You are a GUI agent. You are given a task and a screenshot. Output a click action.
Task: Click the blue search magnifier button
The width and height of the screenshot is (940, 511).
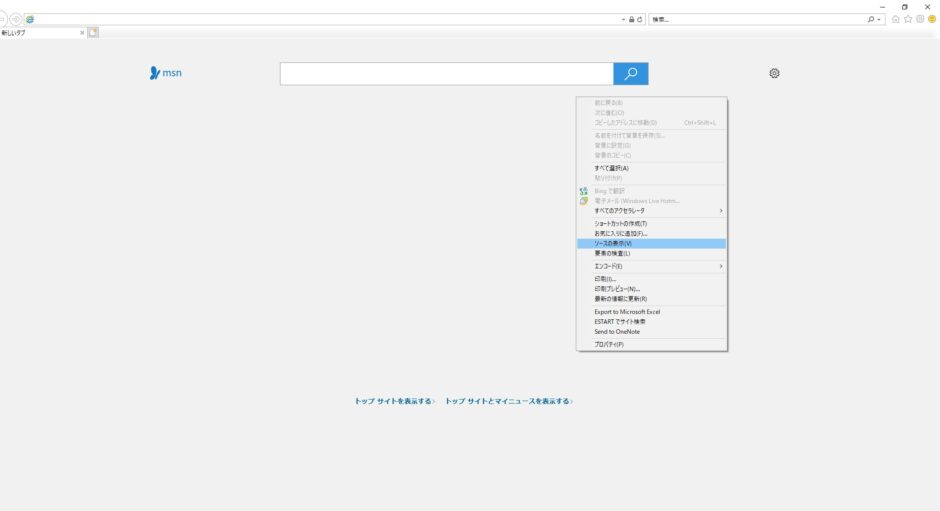(x=630, y=74)
